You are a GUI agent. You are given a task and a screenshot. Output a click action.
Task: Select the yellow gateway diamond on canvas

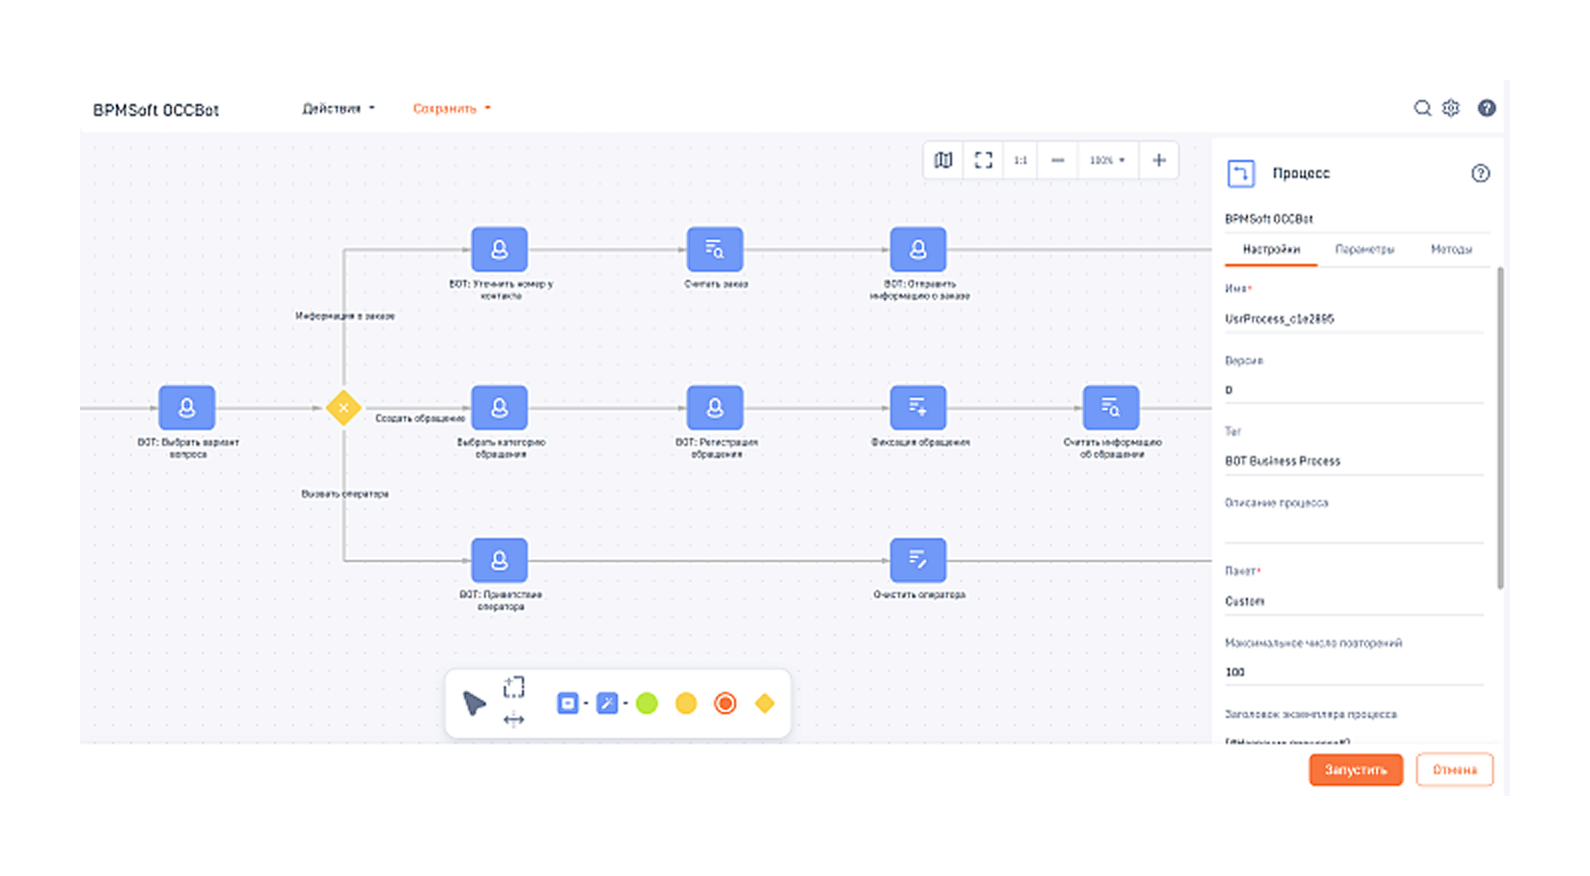[x=343, y=408]
